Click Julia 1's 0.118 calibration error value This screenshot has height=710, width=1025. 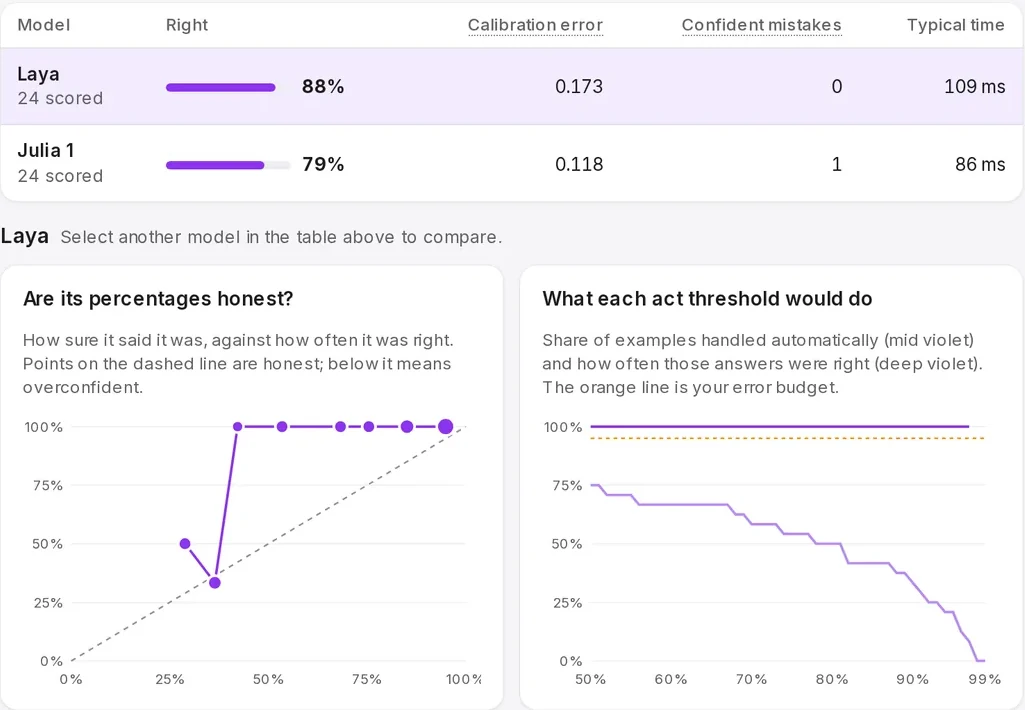(x=579, y=164)
